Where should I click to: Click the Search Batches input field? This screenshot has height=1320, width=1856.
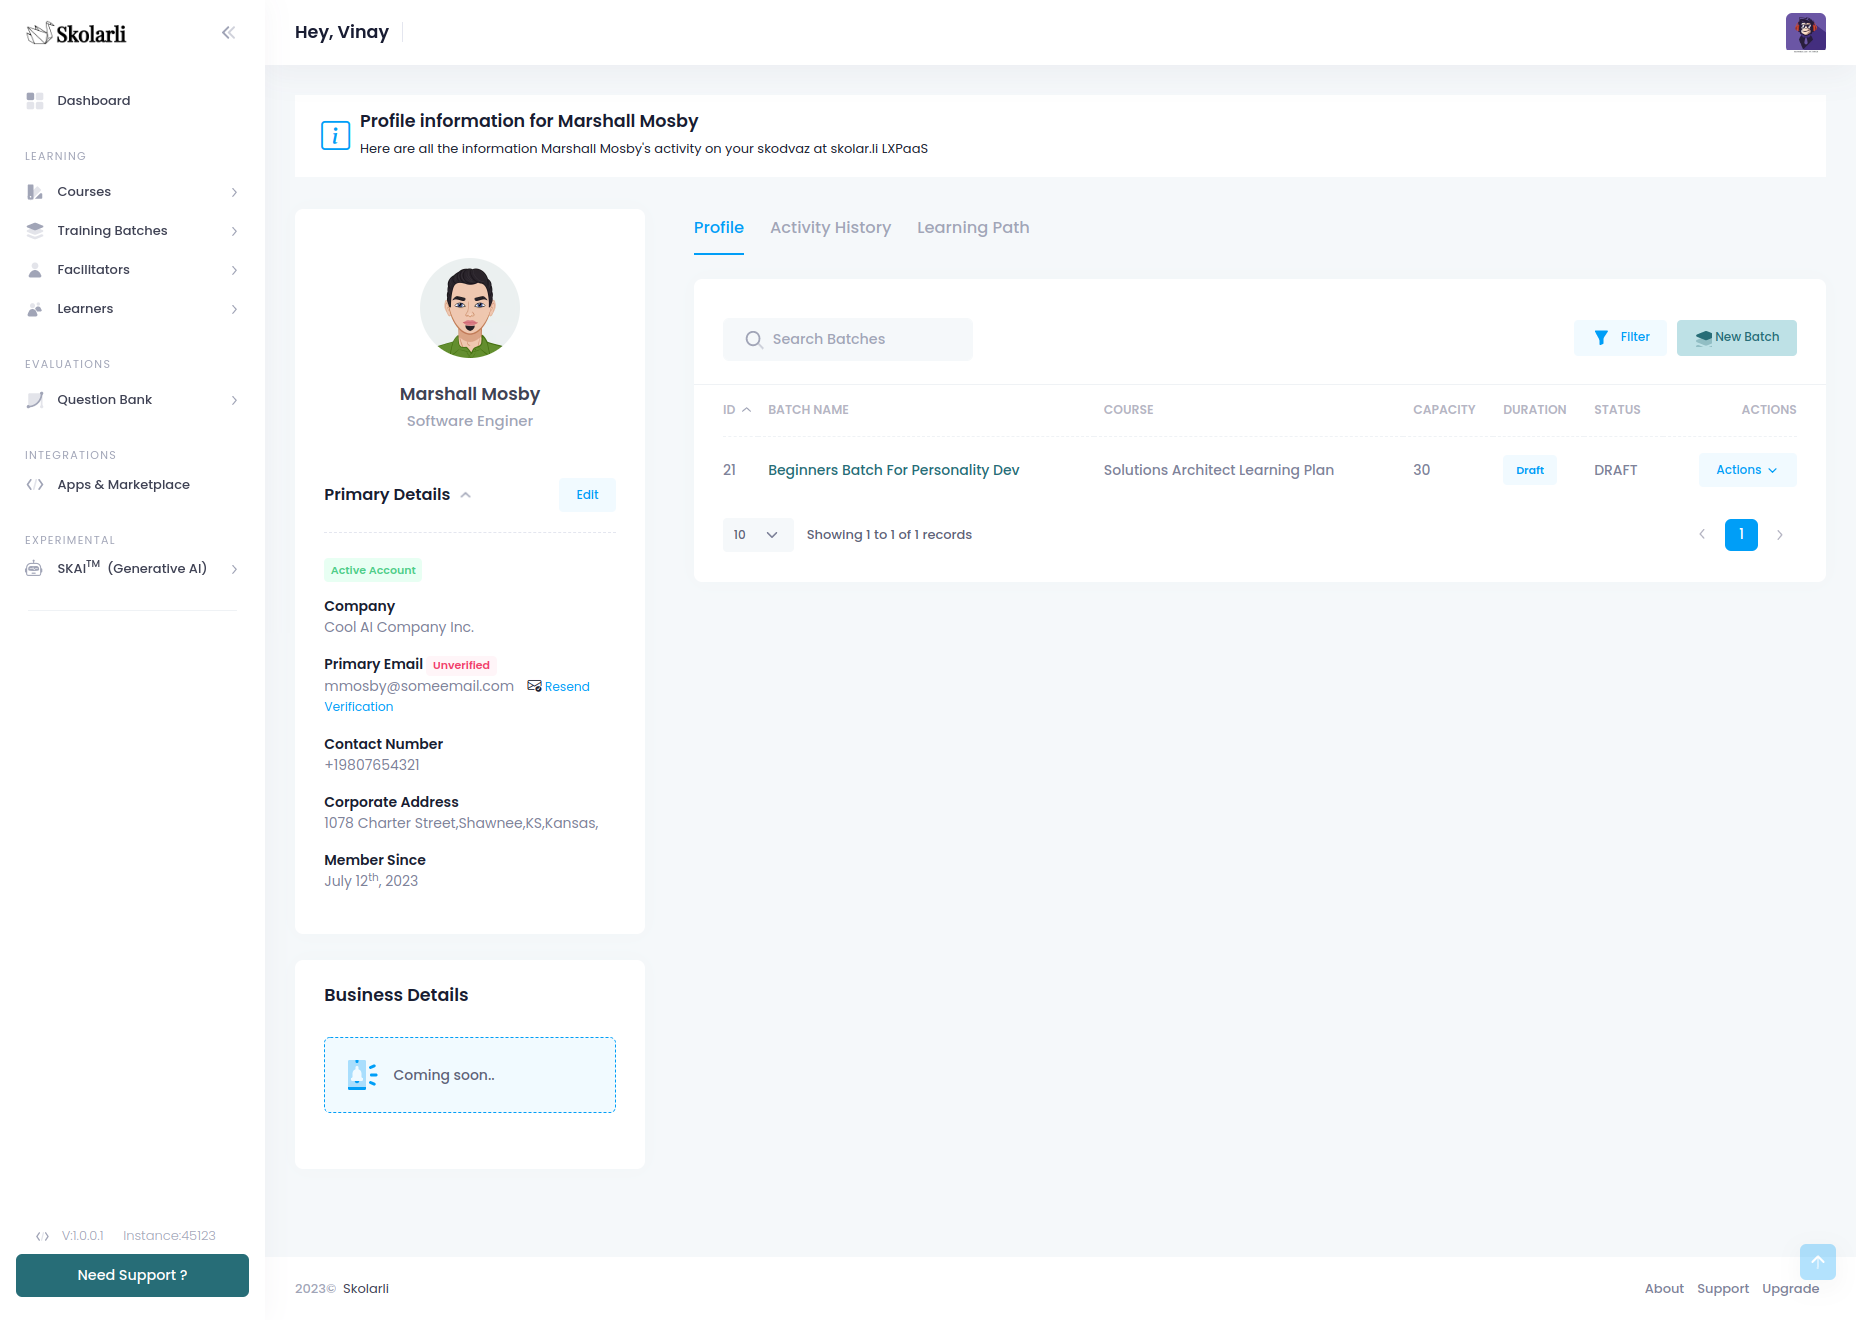860,340
